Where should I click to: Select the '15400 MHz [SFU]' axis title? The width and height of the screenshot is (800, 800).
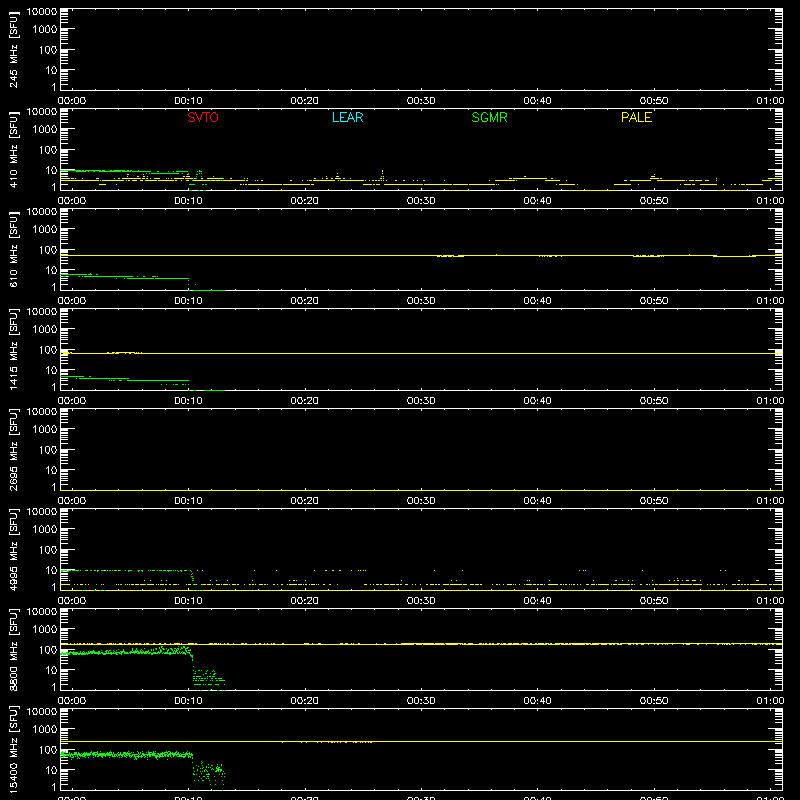point(13,749)
